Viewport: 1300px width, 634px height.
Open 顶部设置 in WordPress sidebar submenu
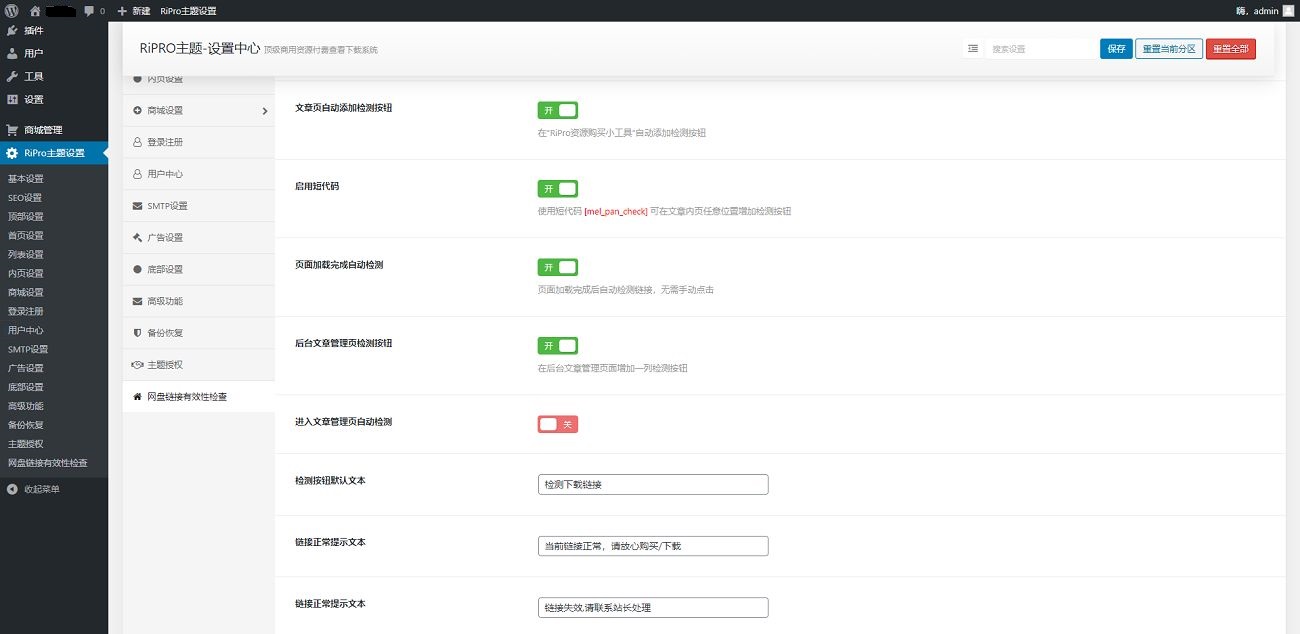pos(26,217)
